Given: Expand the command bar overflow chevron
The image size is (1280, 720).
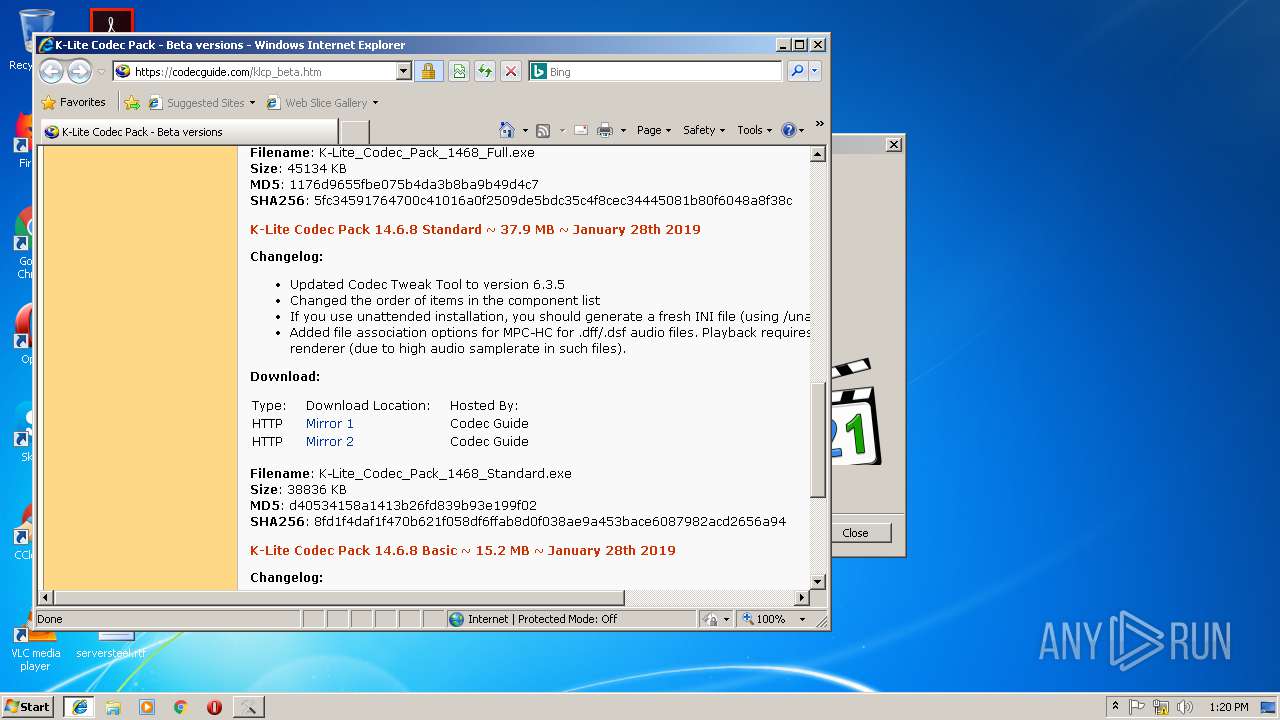Looking at the screenshot, I should click(819, 124).
